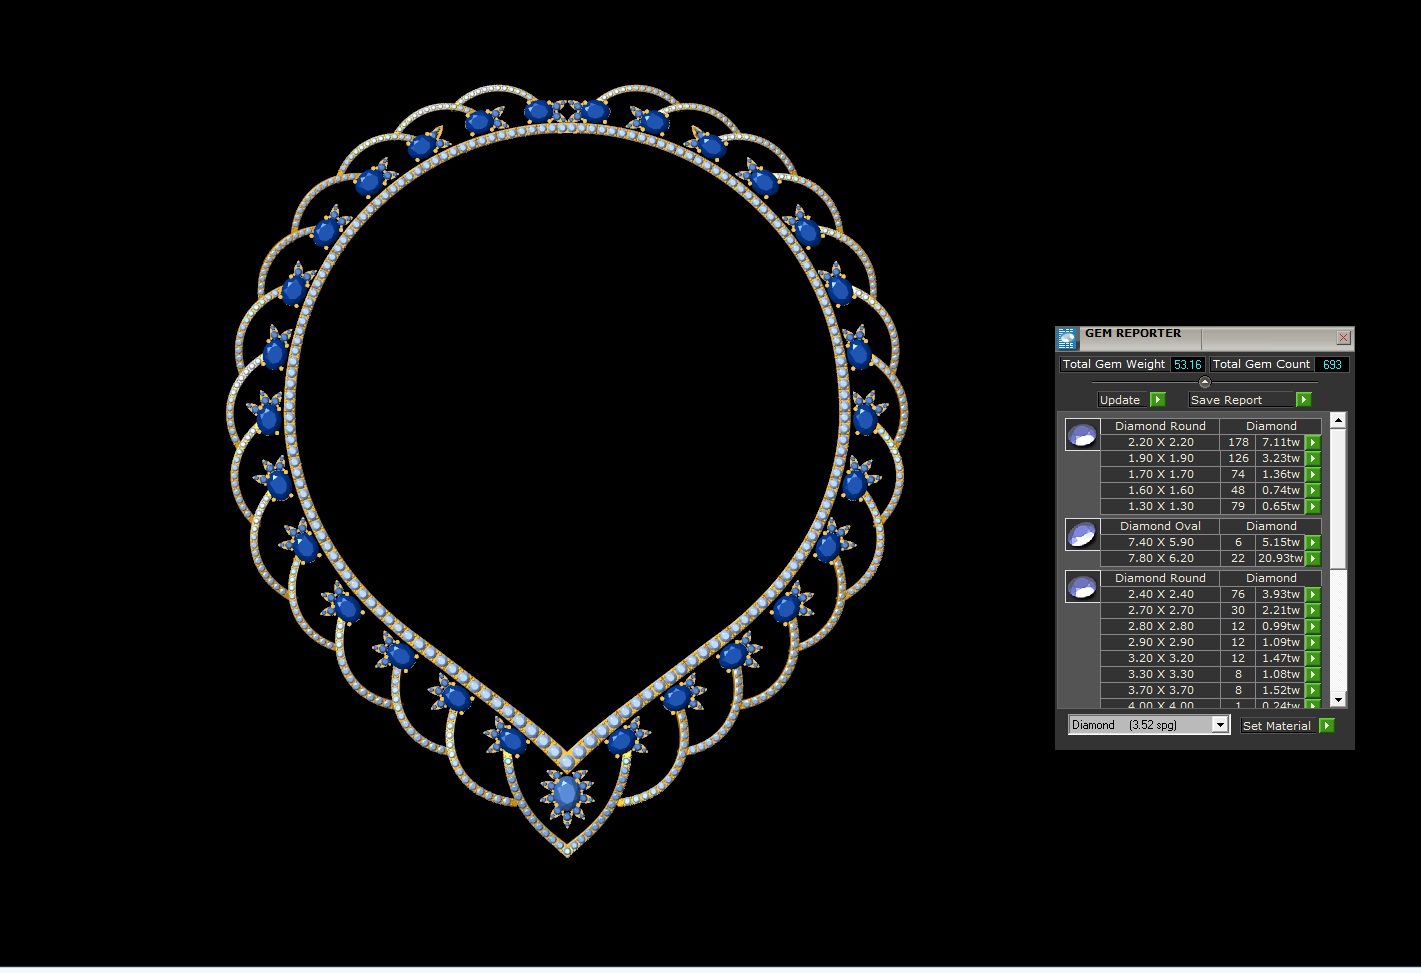Click the weight cell showing 5.15tw

[x=1281, y=542]
